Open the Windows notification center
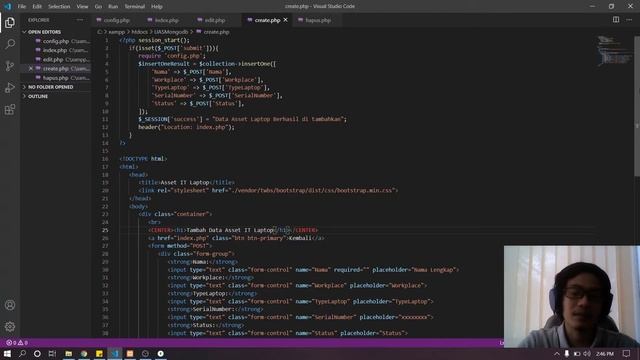This screenshot has width=640, height=360. [627, 353]
